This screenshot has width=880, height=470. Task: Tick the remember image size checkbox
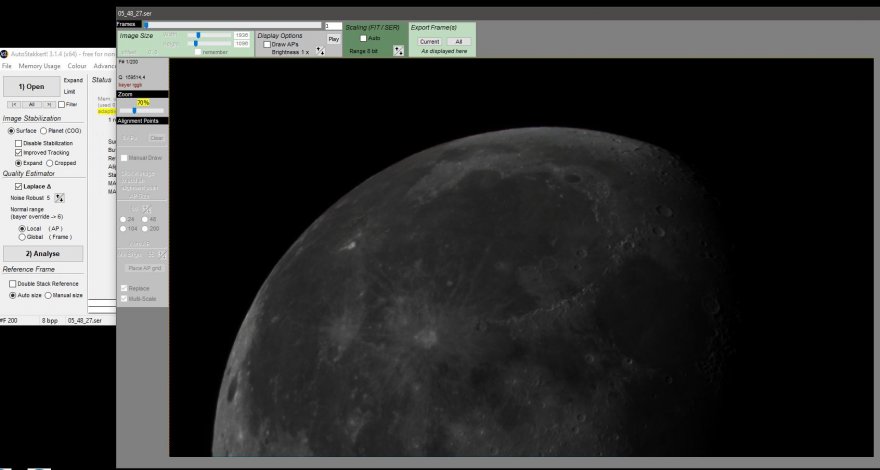(198, 52)
